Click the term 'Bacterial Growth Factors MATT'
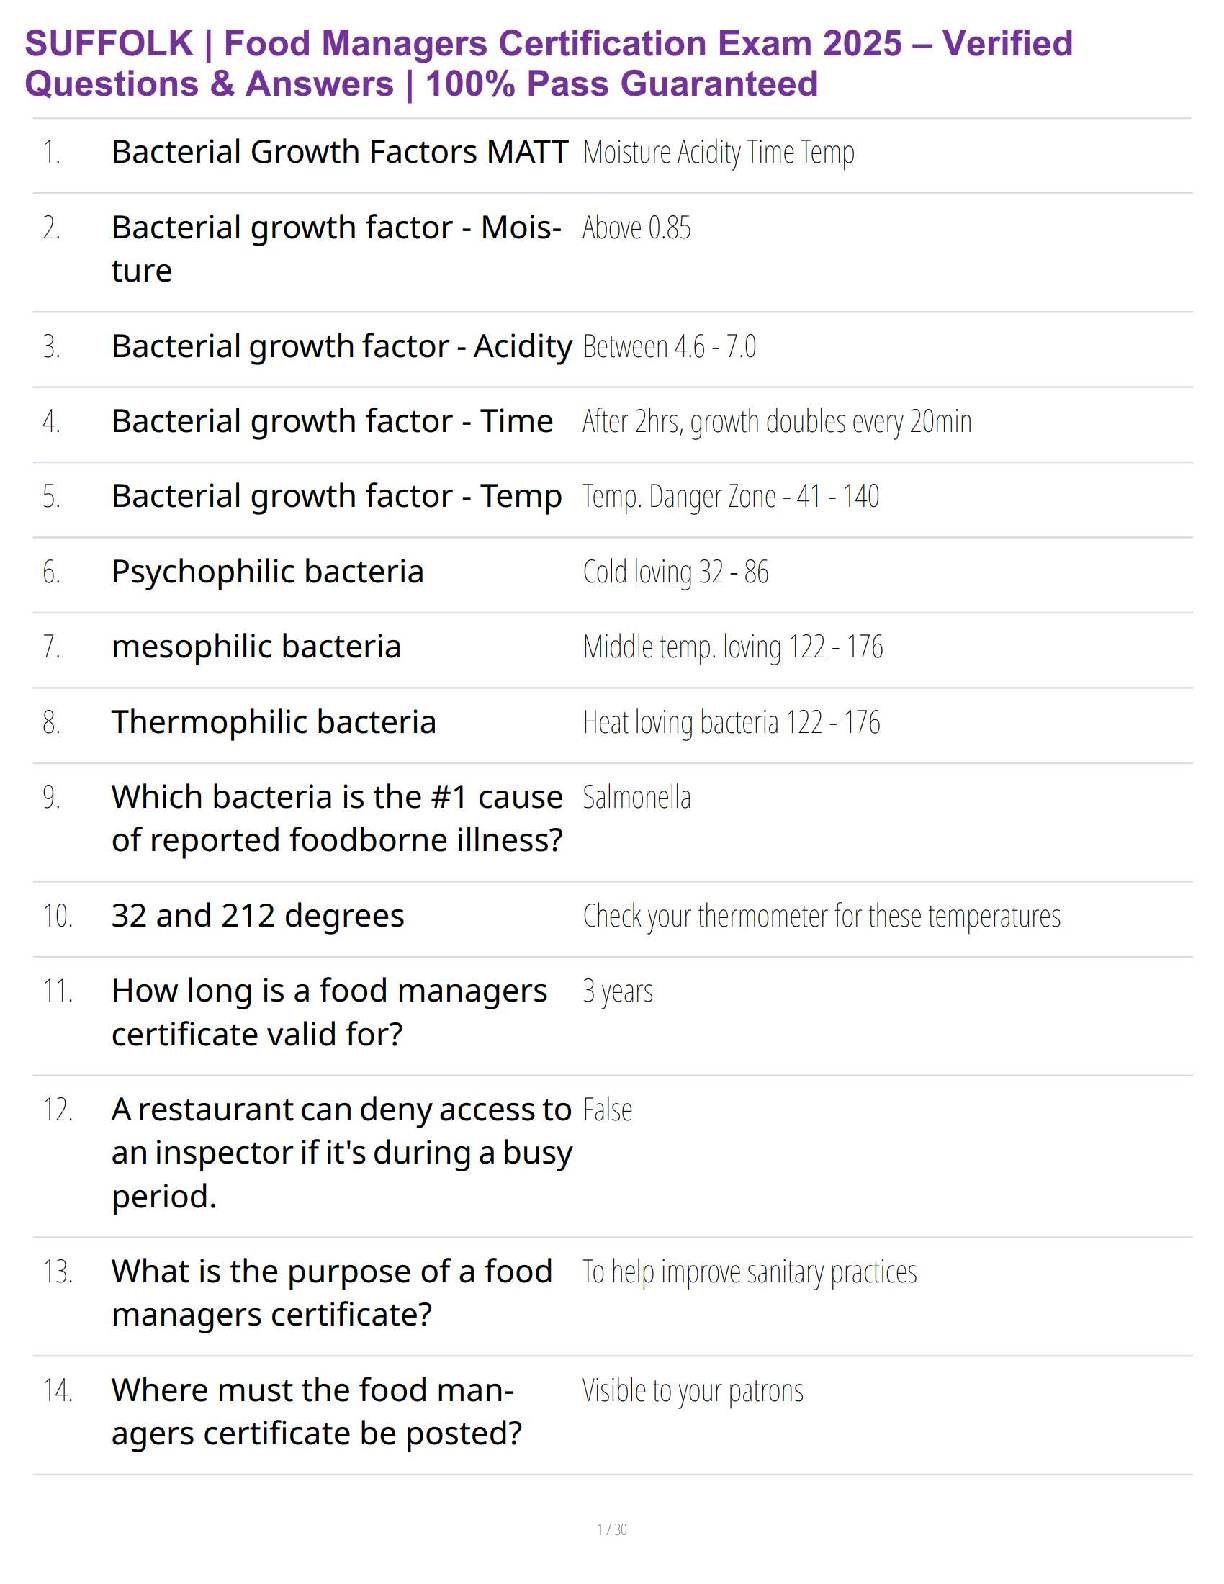The width and height of the screenshot is (1224, 1584). [340, 152]
